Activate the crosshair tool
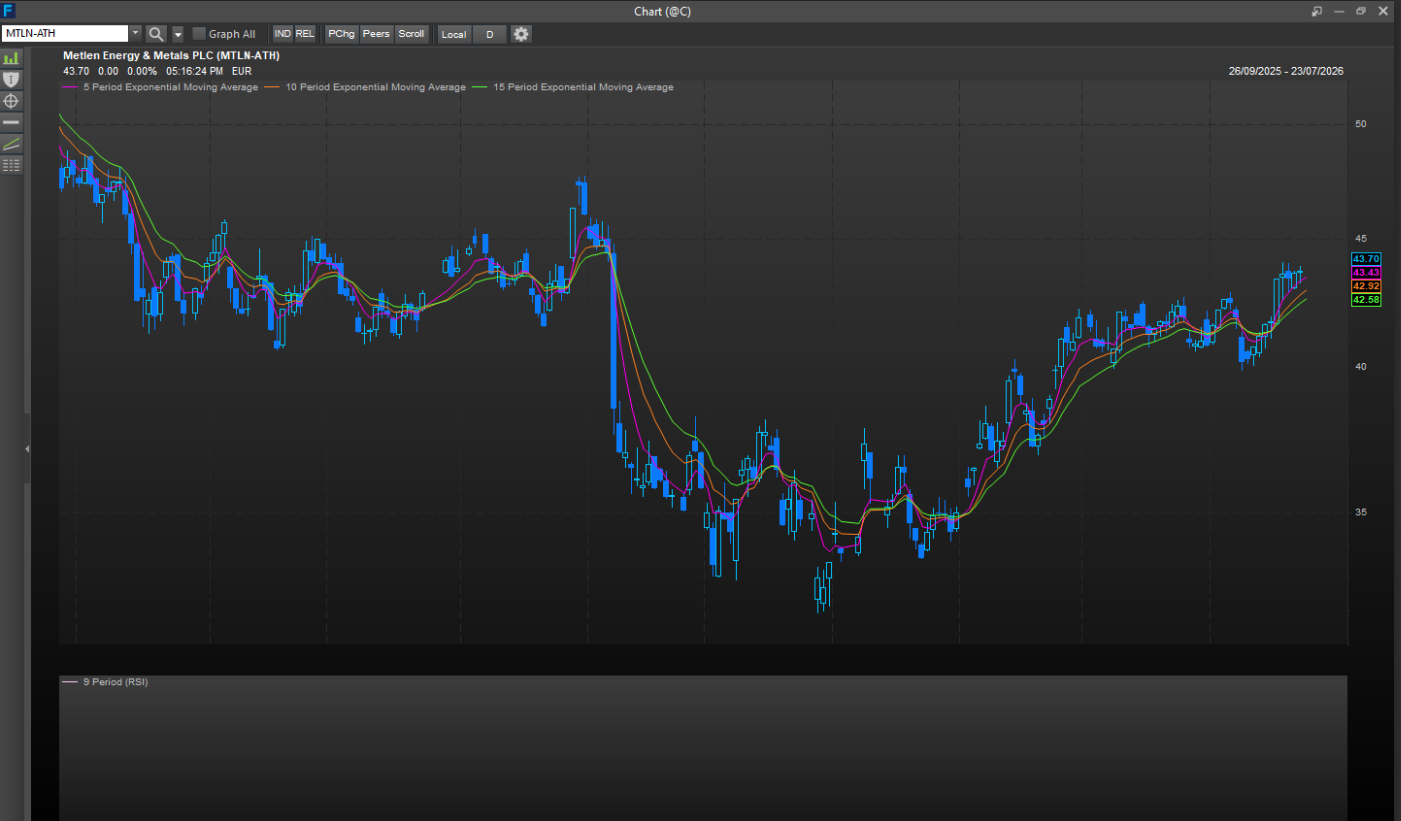 pos(11,101)
